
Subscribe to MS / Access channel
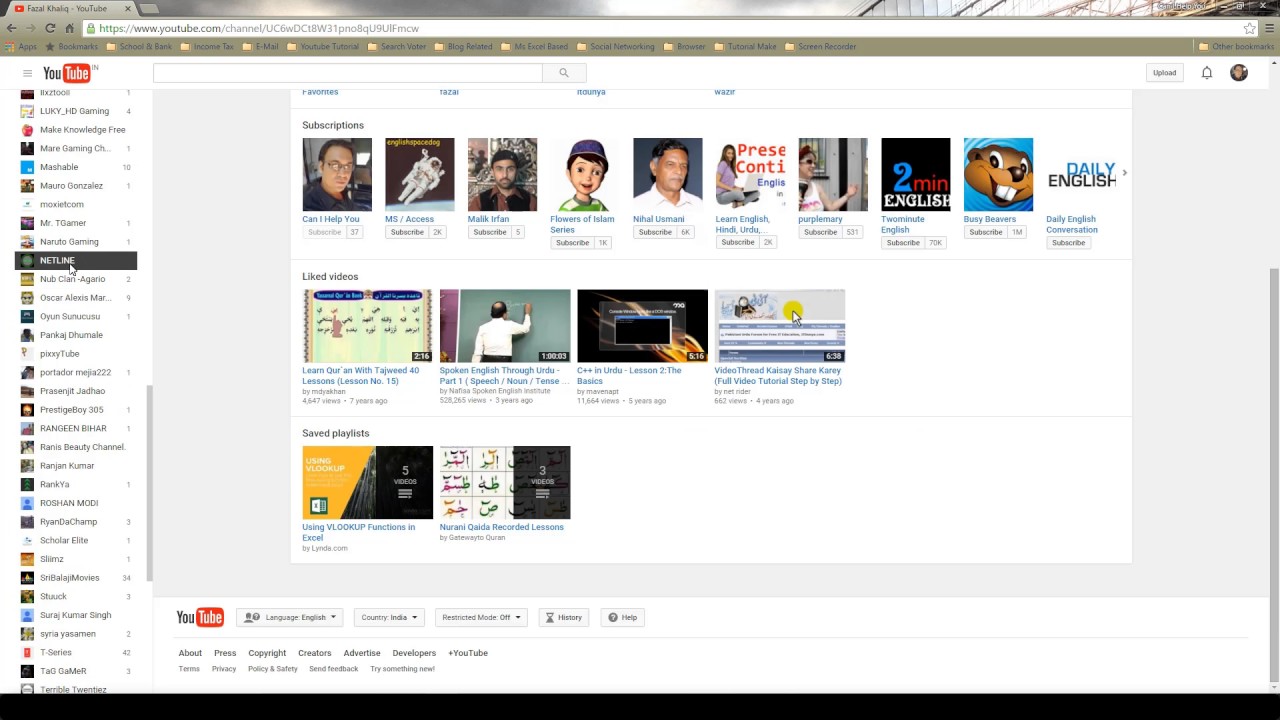click(x=407, y=232)
